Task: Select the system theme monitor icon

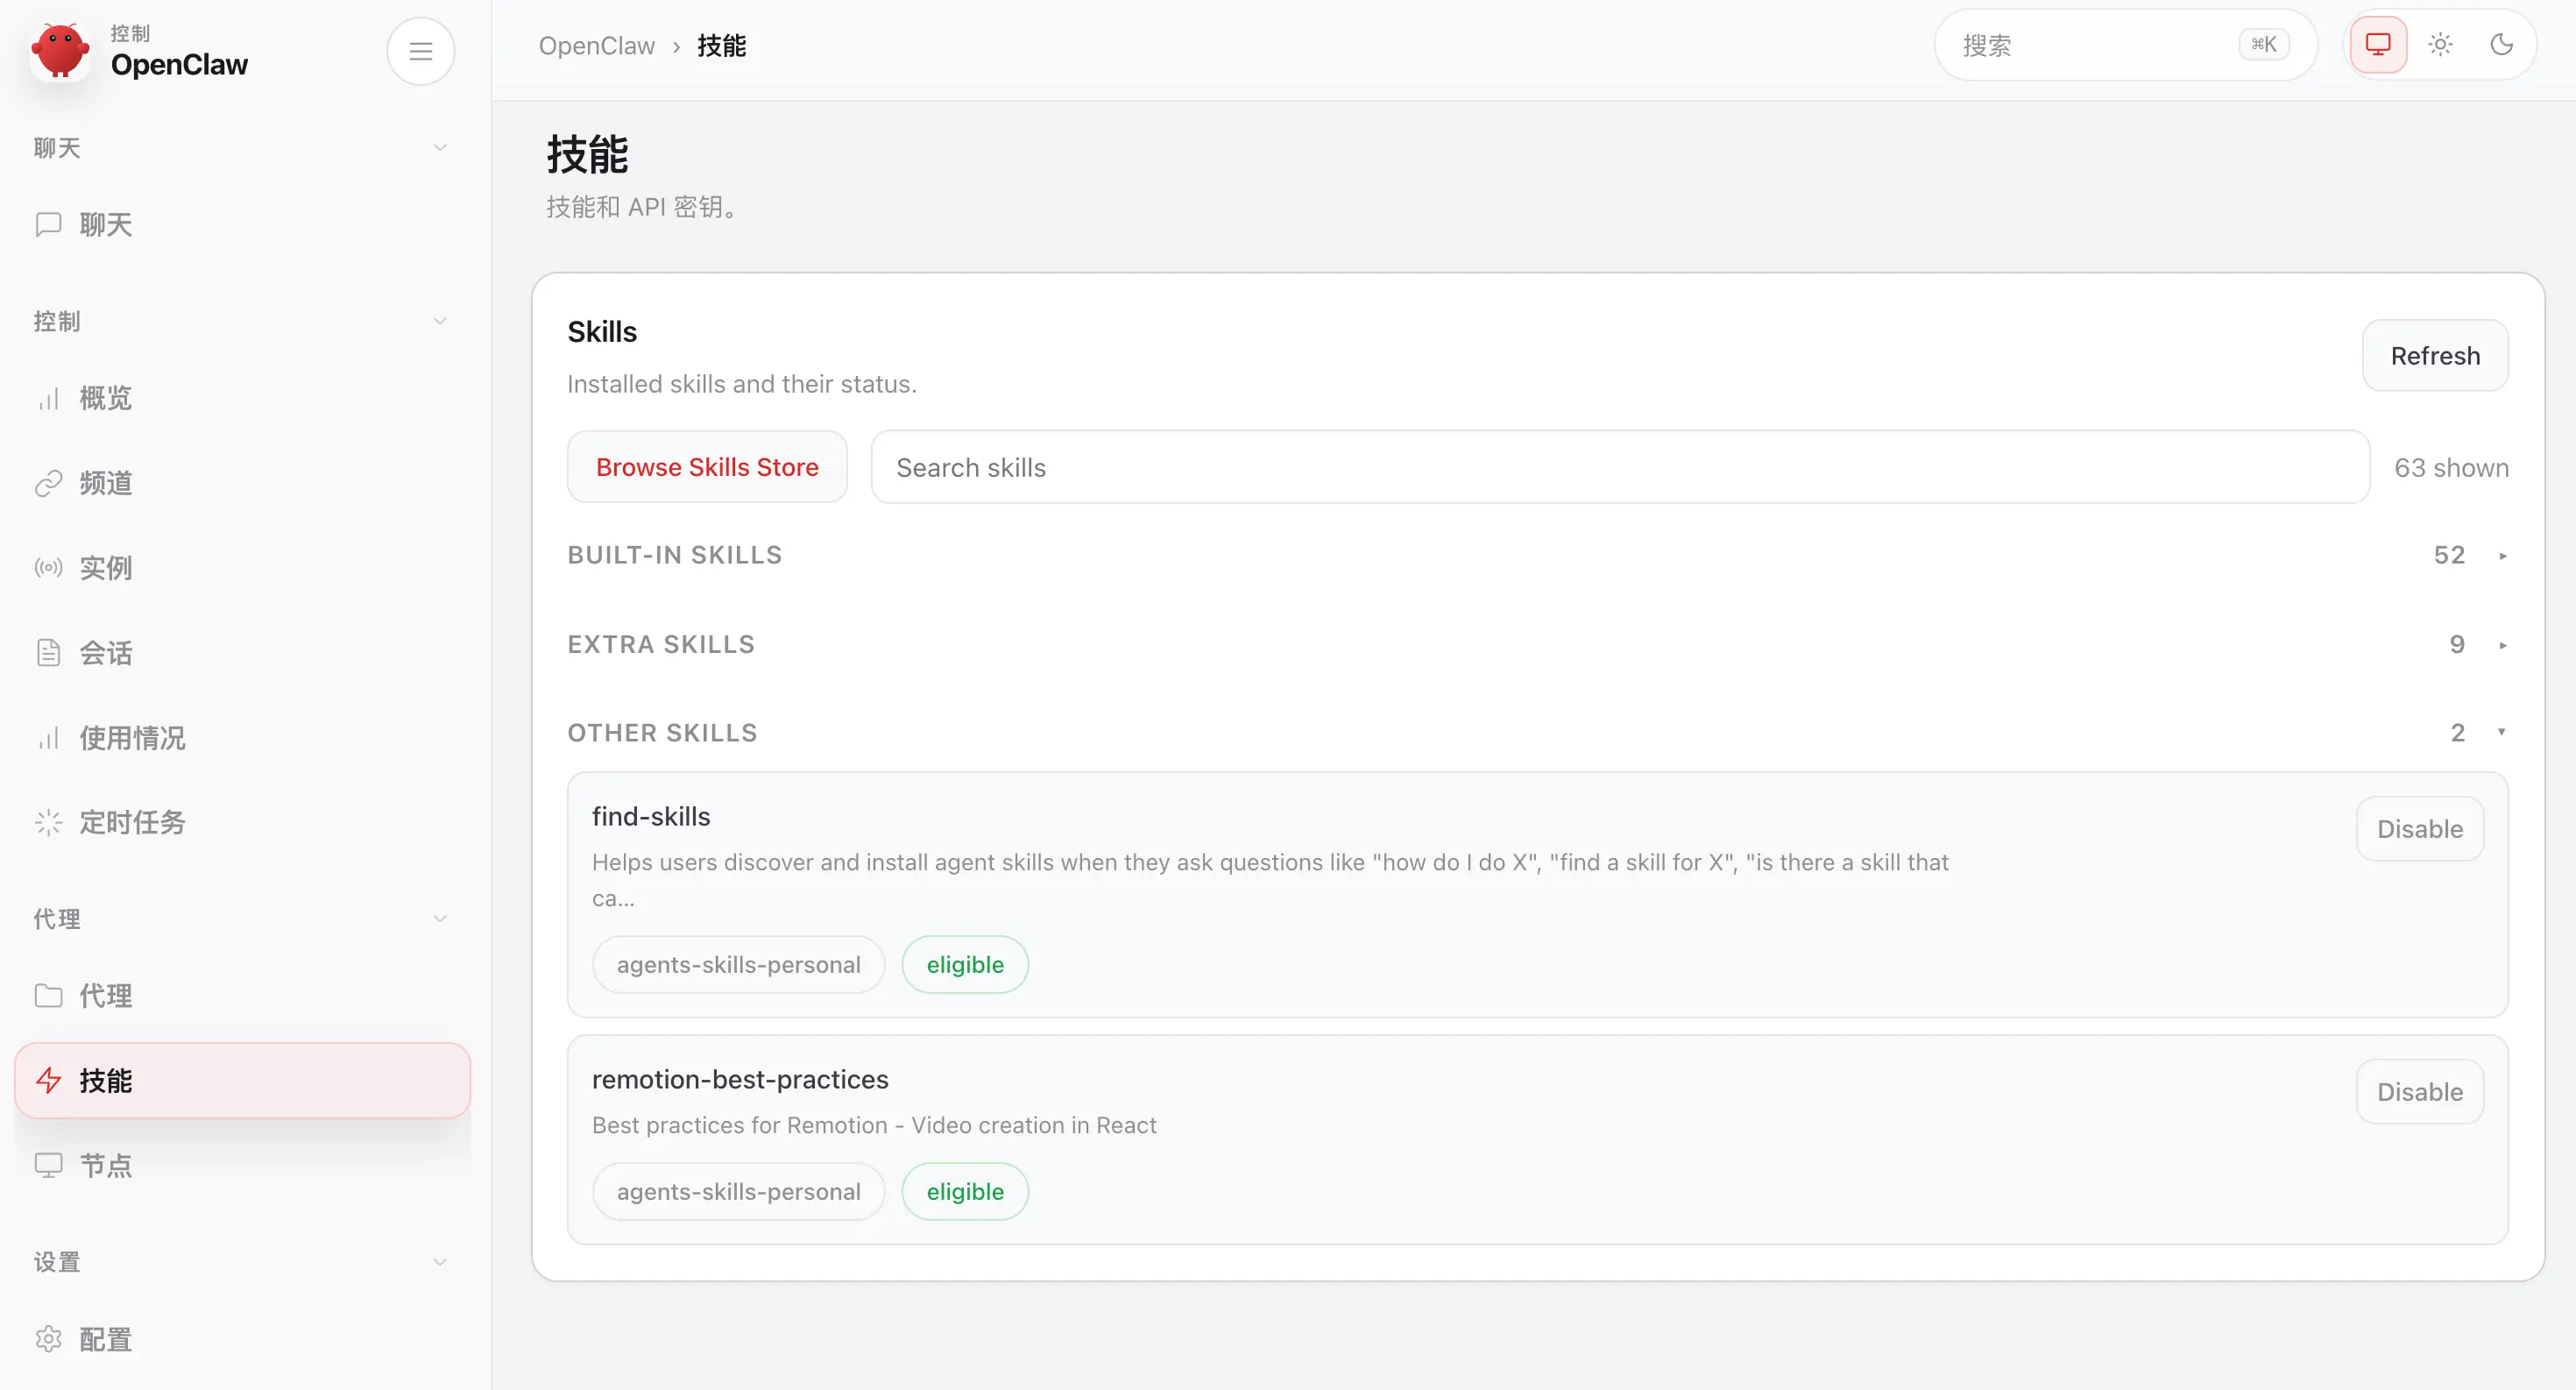Action: [x=2377, y=45]
